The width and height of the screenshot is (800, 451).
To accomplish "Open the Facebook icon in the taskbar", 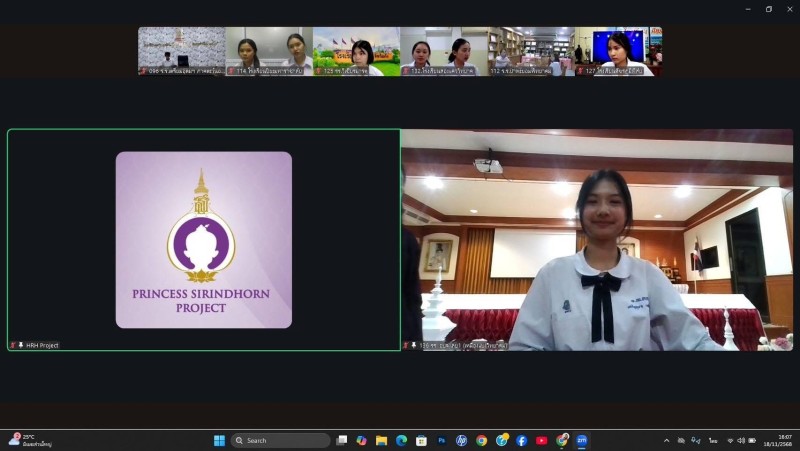I will pos(521,440).
